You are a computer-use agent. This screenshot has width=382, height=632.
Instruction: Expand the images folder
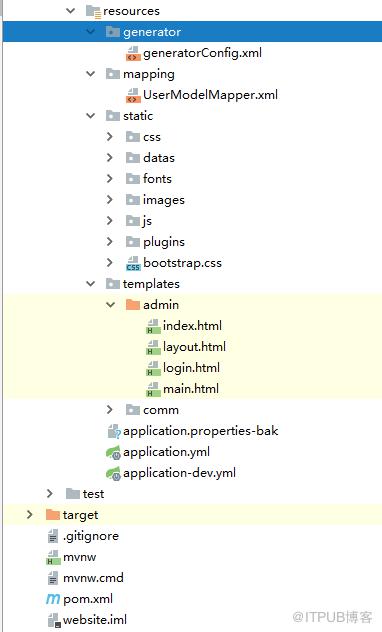[110, 200]
